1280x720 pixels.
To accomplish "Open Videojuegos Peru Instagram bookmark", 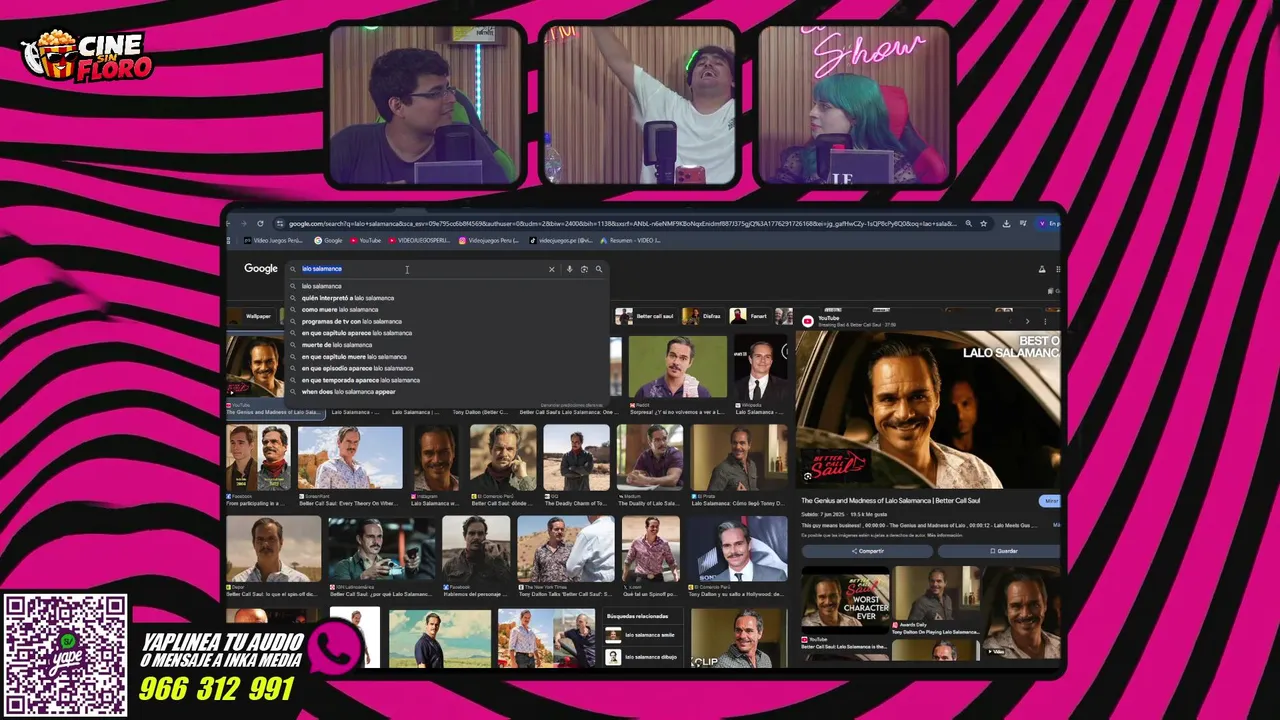I will pyautogui.click(x=489, y=240).
